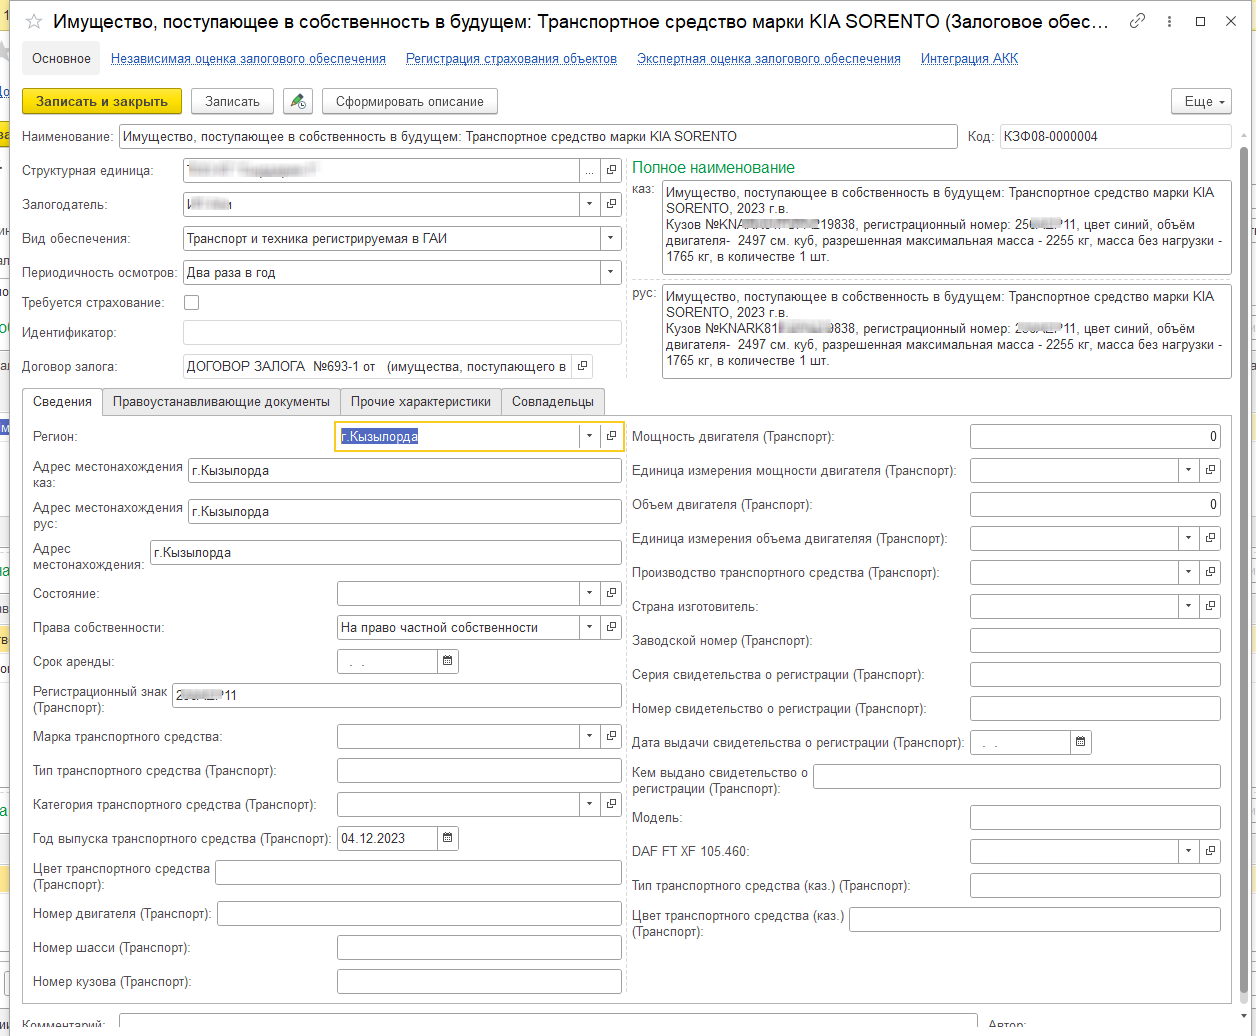Screen dimensions: 1256x1036
Task: Click the Наименование input field
Action: 538,136
